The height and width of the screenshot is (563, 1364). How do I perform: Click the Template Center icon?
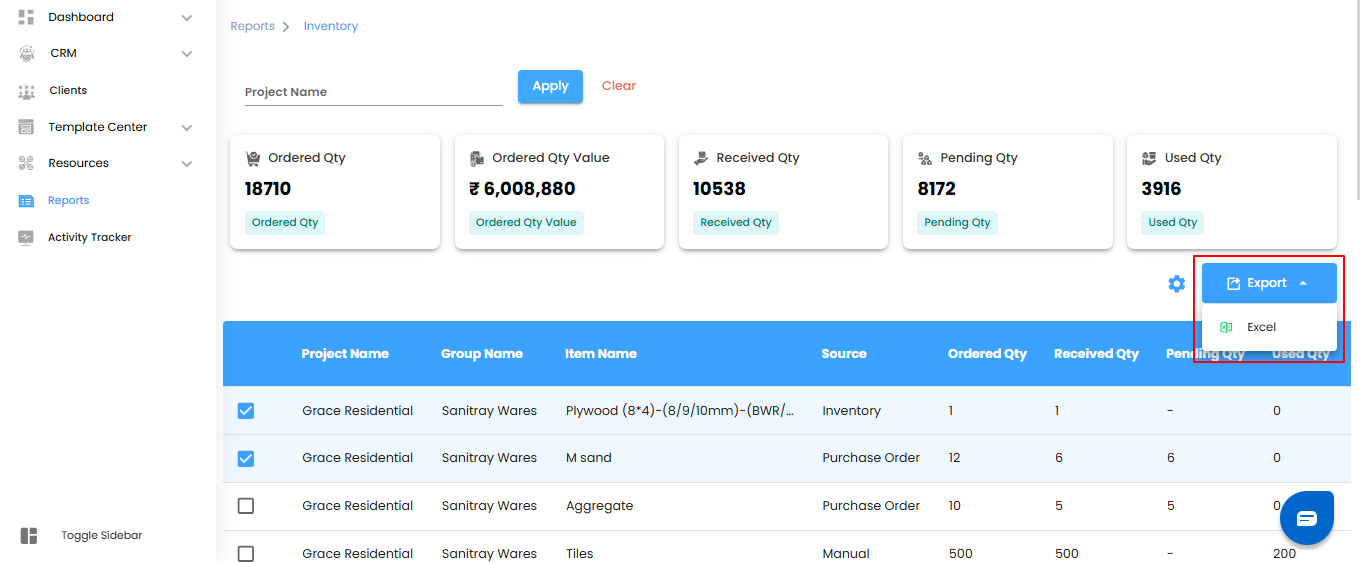(x=27, y=127)
